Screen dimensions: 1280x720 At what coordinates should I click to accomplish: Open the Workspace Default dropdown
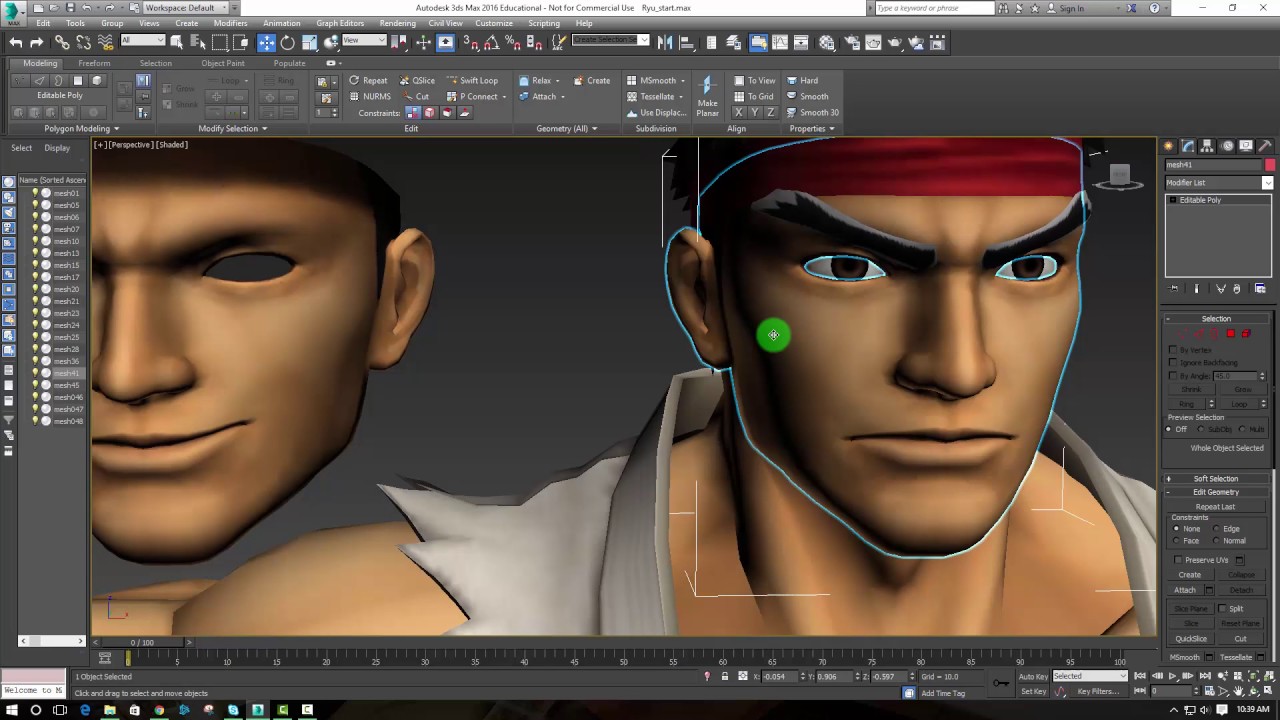pyautogui.click(x=185, y=8)
